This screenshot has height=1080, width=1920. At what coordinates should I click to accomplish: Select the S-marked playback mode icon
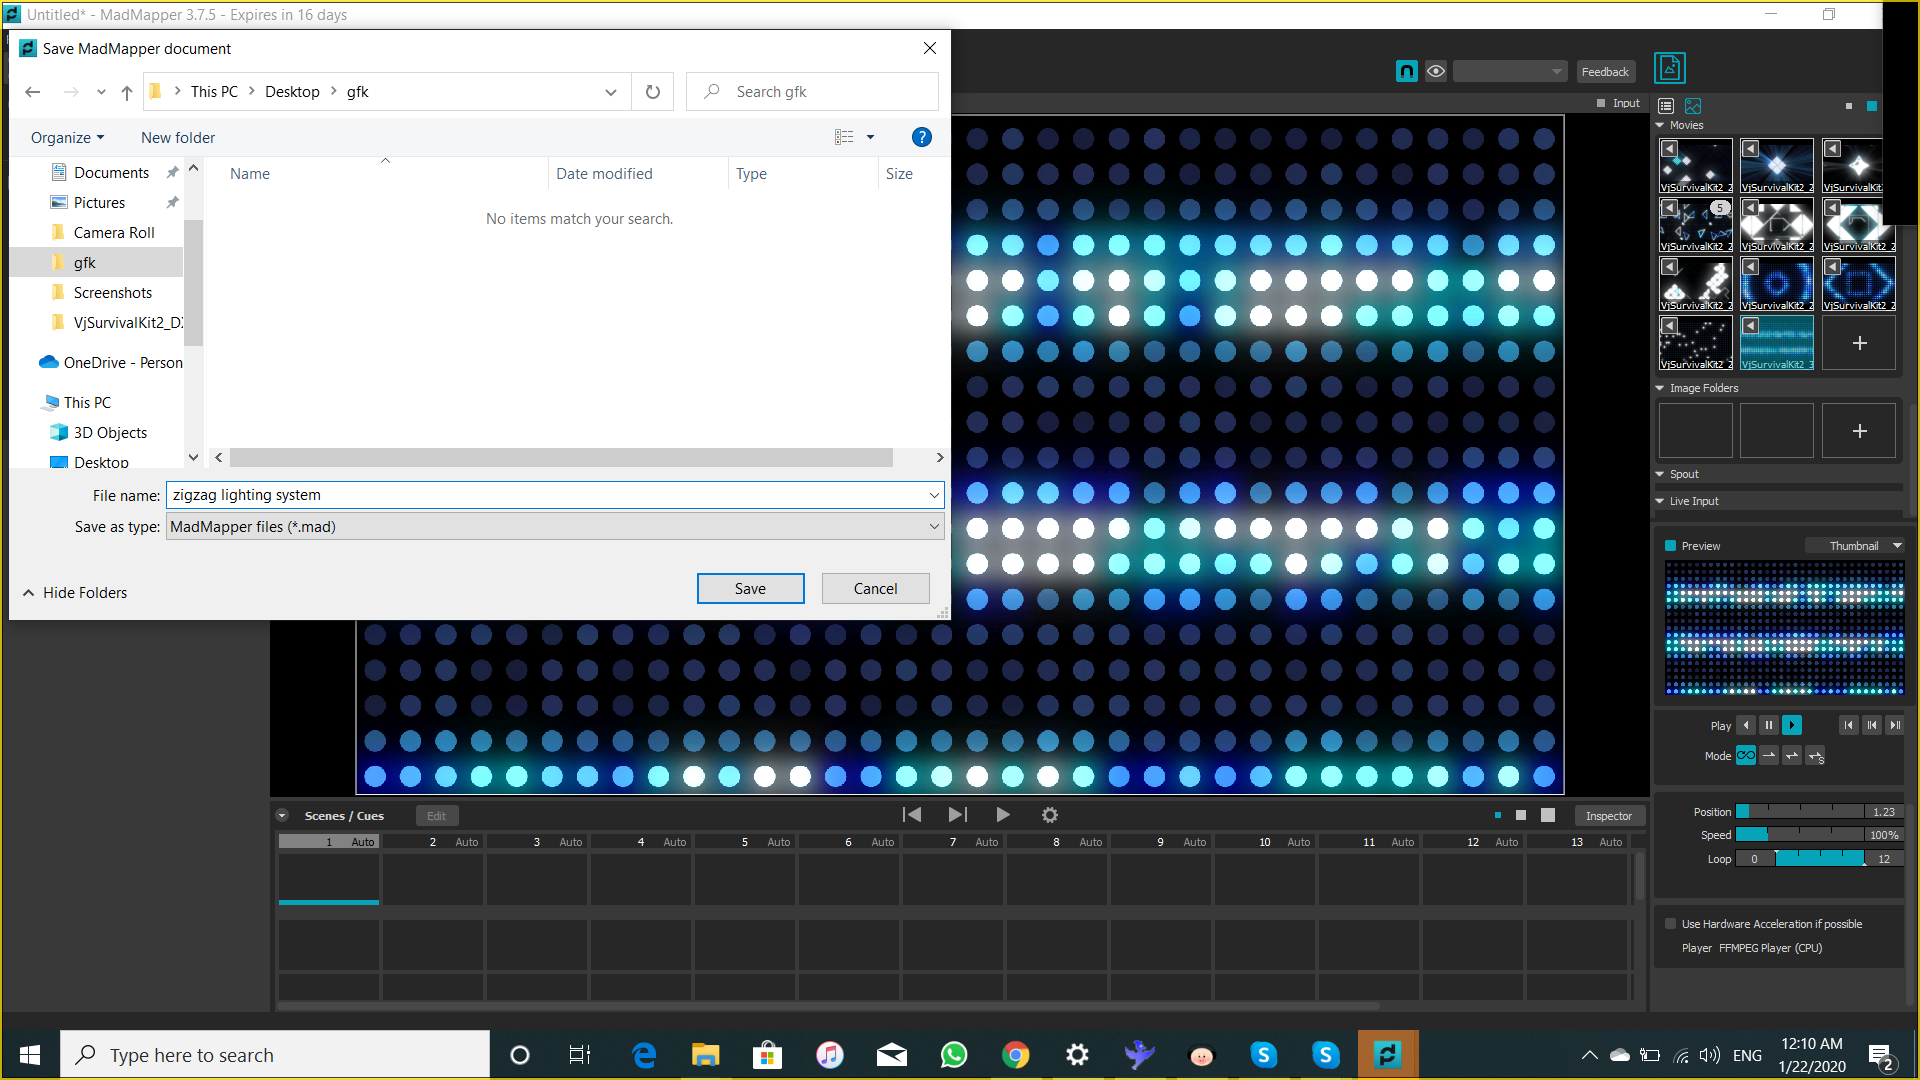pos(1816,756)
